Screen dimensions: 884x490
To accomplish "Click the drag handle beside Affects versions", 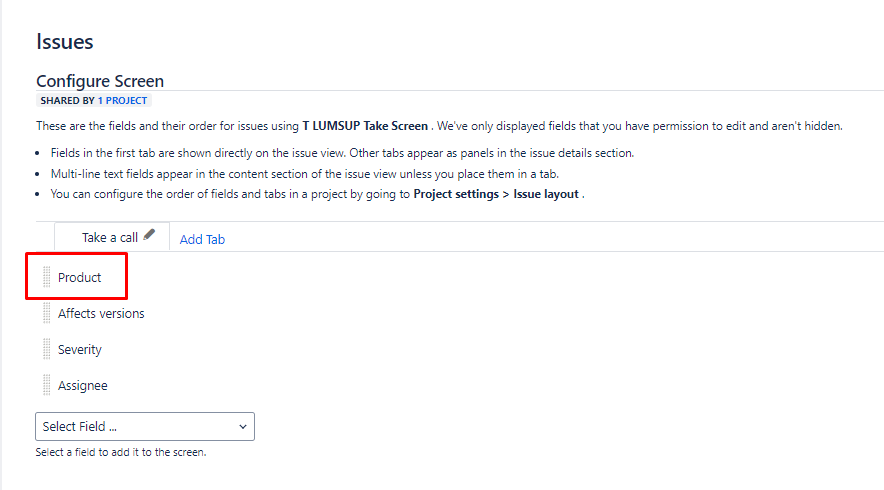I will coord(47,313).
